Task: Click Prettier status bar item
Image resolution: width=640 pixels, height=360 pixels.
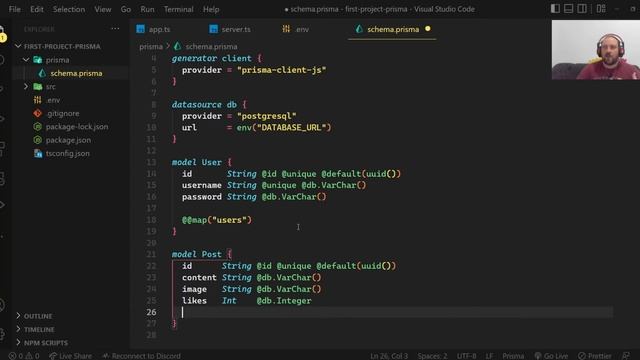Action: point(595,356)
